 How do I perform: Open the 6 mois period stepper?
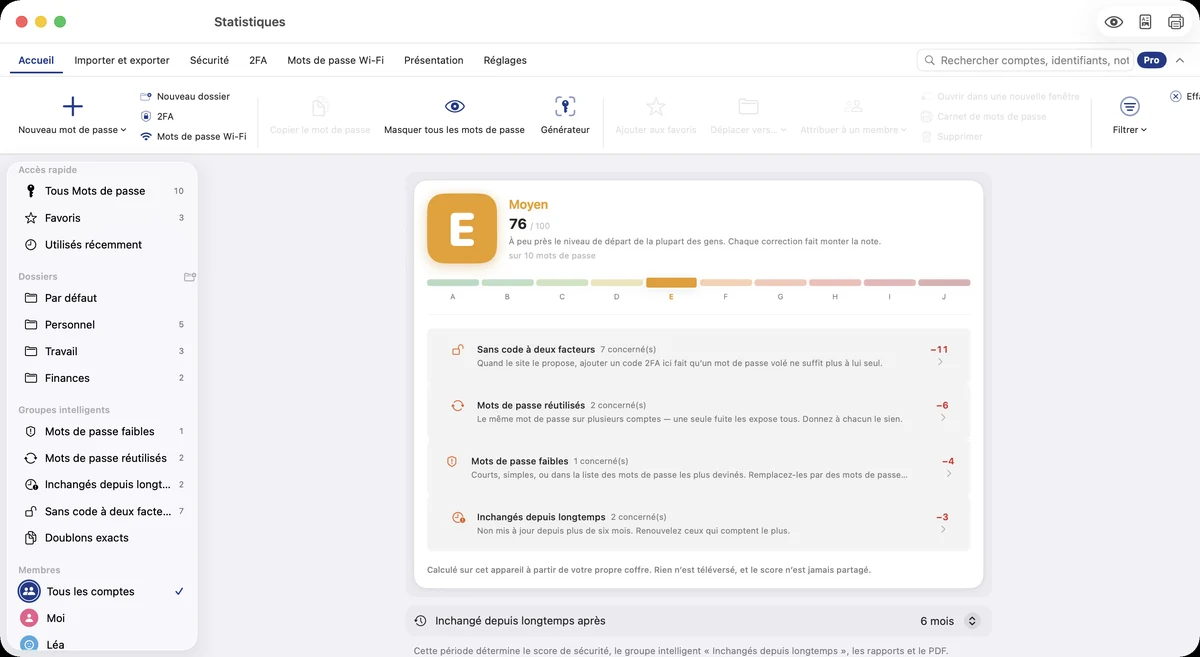pos(972,621)
